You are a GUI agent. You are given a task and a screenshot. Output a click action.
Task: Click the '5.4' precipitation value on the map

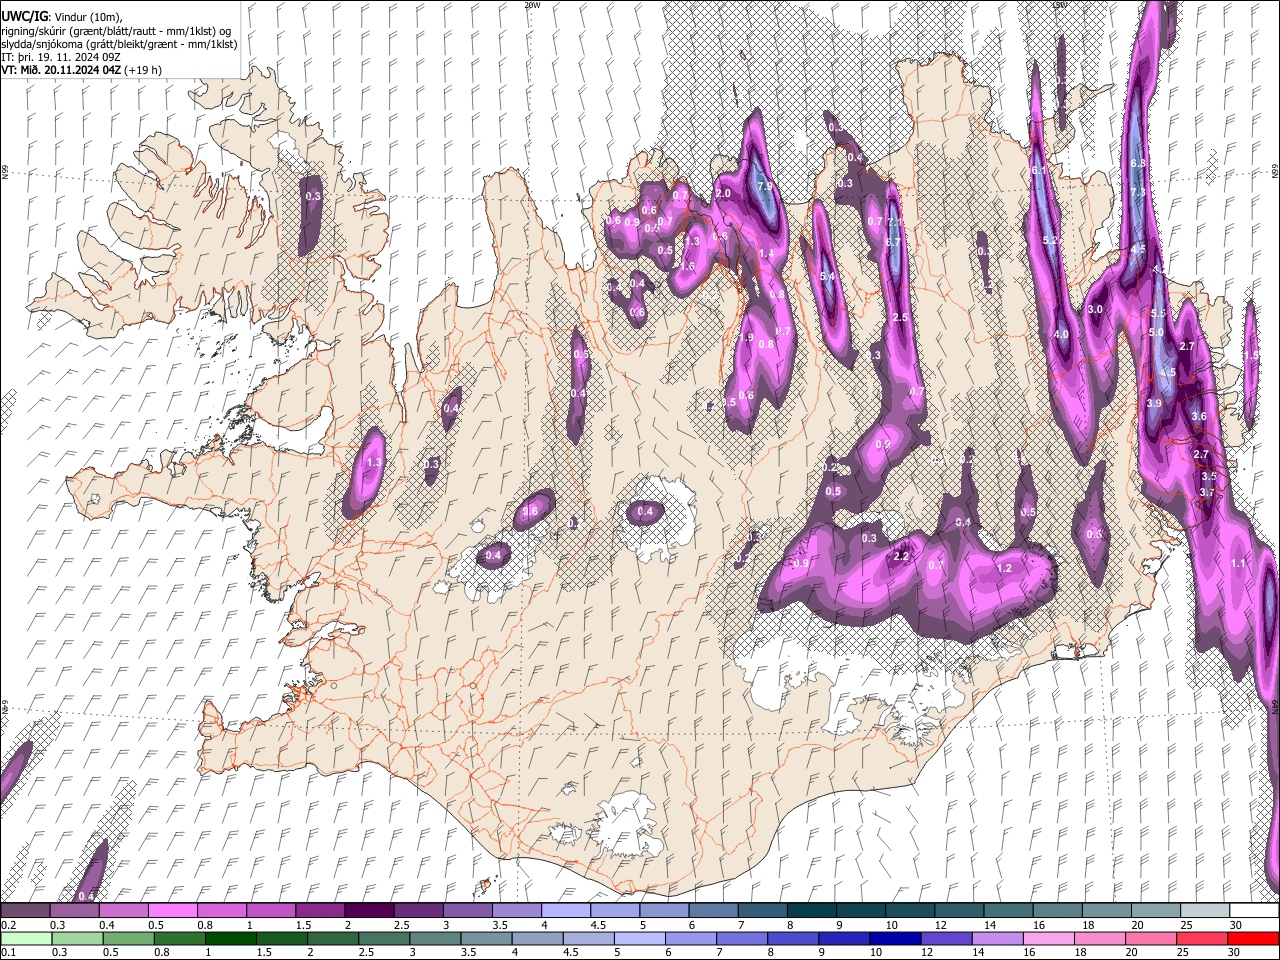click(x=827, y=277)
